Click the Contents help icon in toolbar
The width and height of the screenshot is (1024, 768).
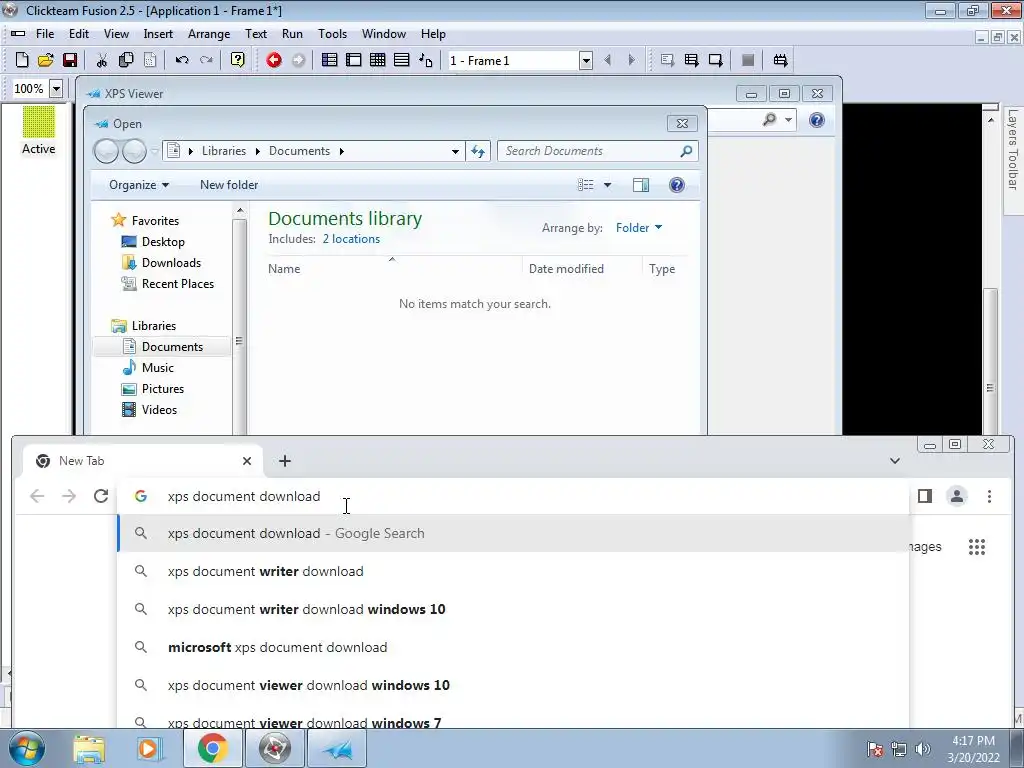238,60
